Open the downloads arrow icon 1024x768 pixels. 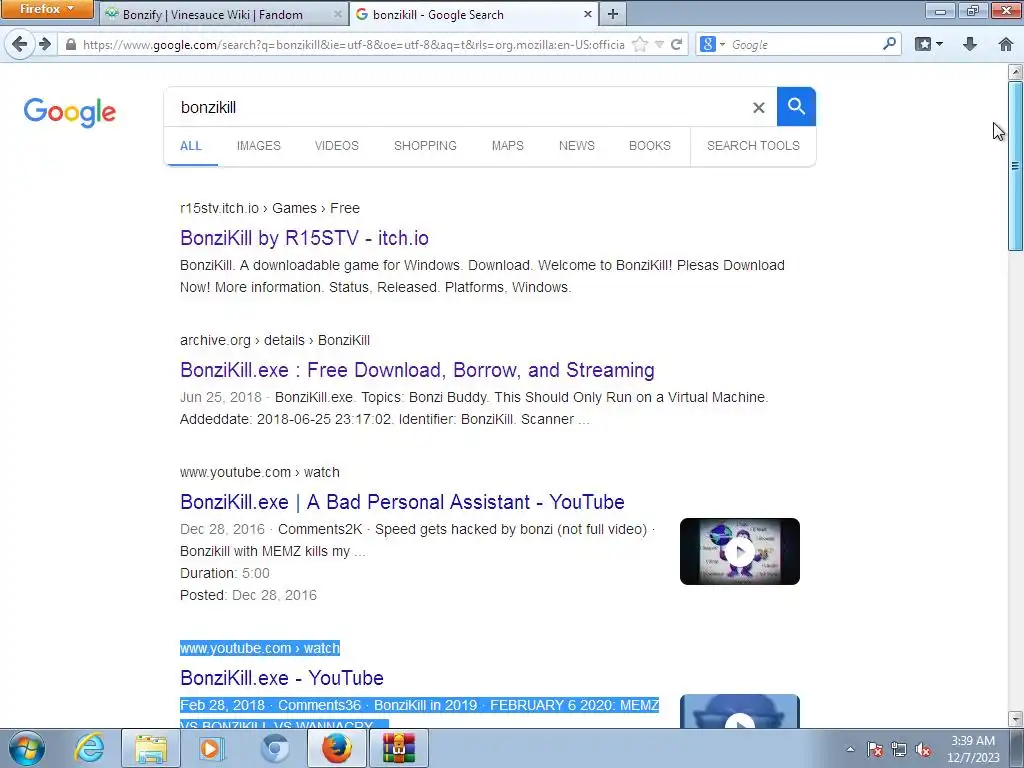[x=970, y=44]
